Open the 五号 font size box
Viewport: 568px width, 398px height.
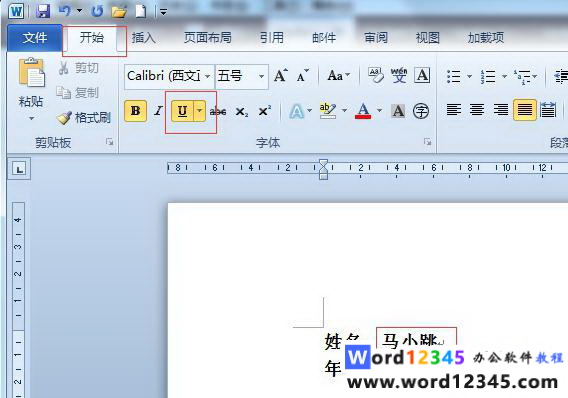[x=242, y=76]
